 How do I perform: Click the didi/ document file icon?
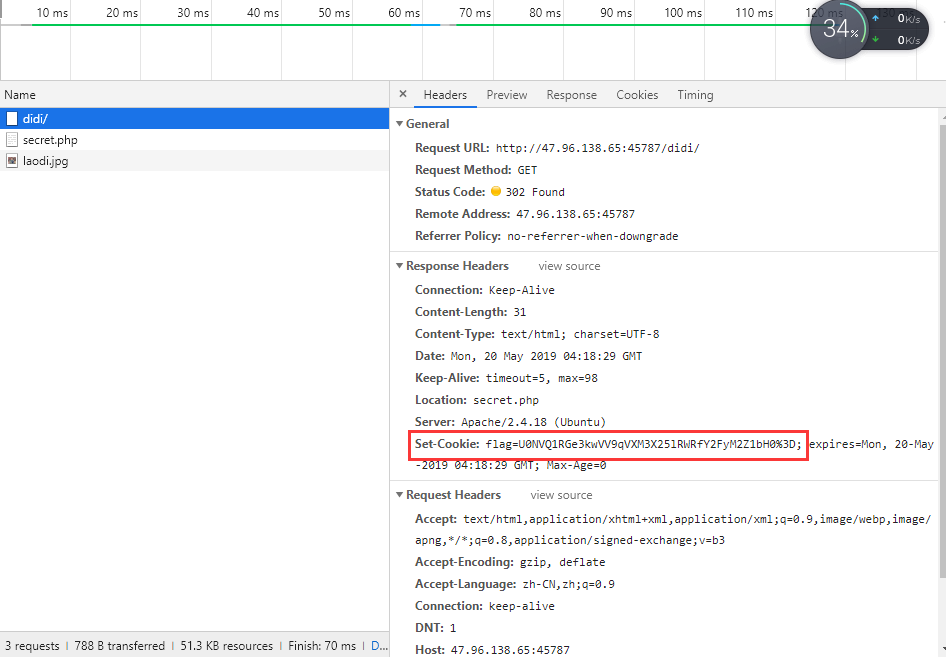(x=12, y=119)
